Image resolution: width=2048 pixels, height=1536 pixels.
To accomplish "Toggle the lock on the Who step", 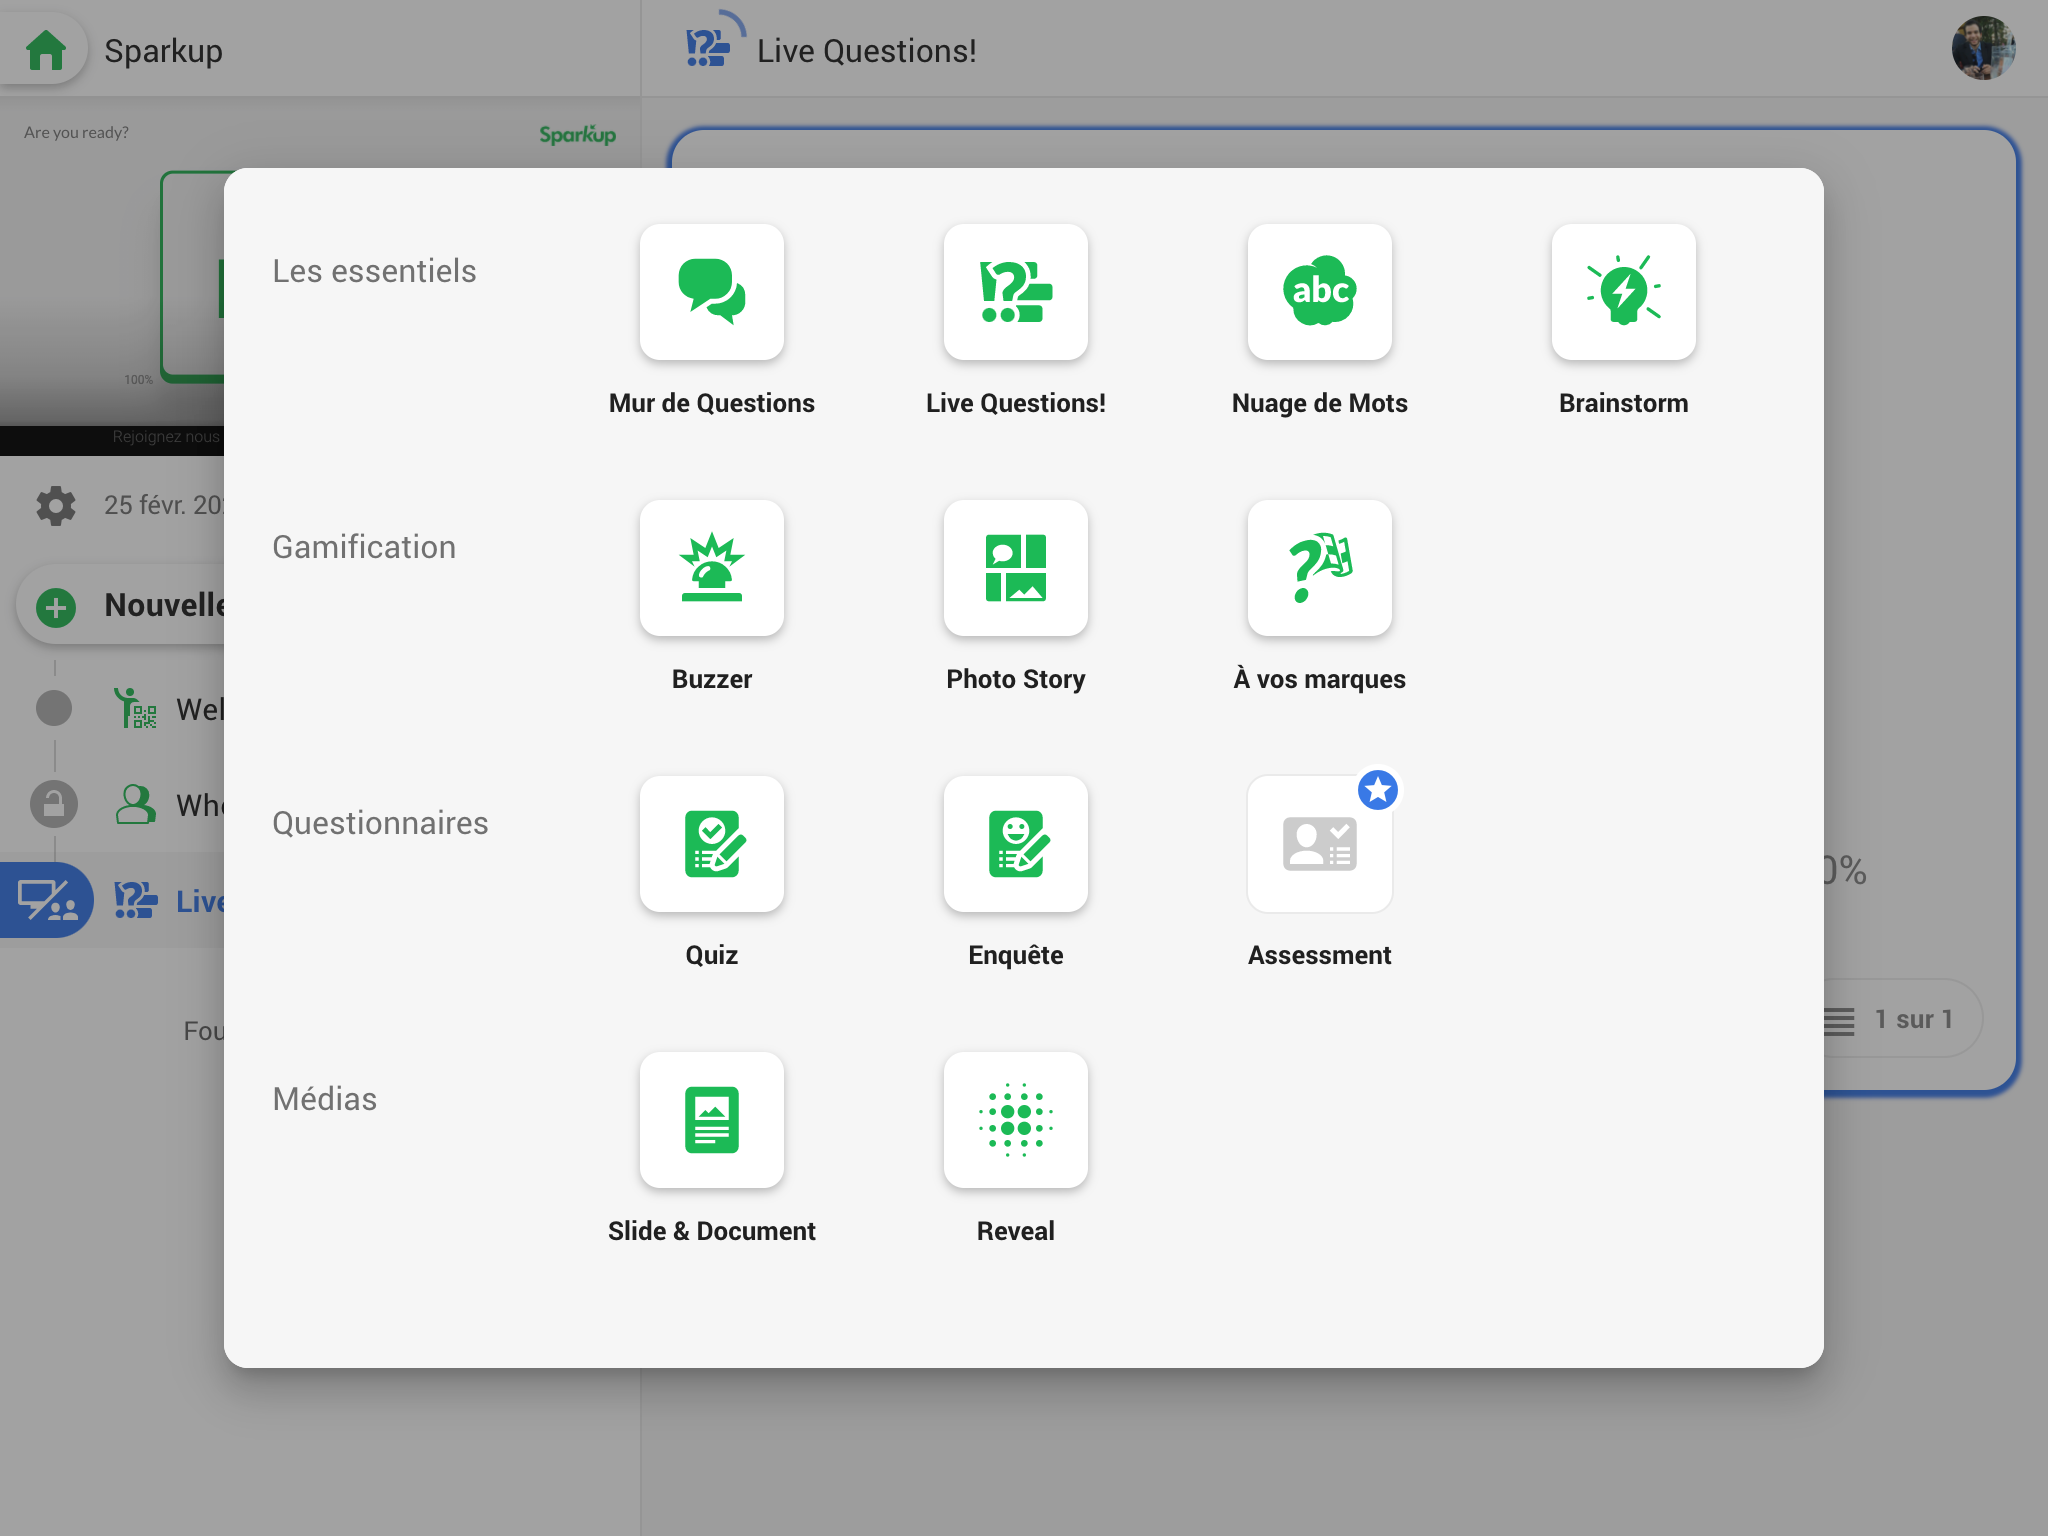I will (x=54, y=804).
